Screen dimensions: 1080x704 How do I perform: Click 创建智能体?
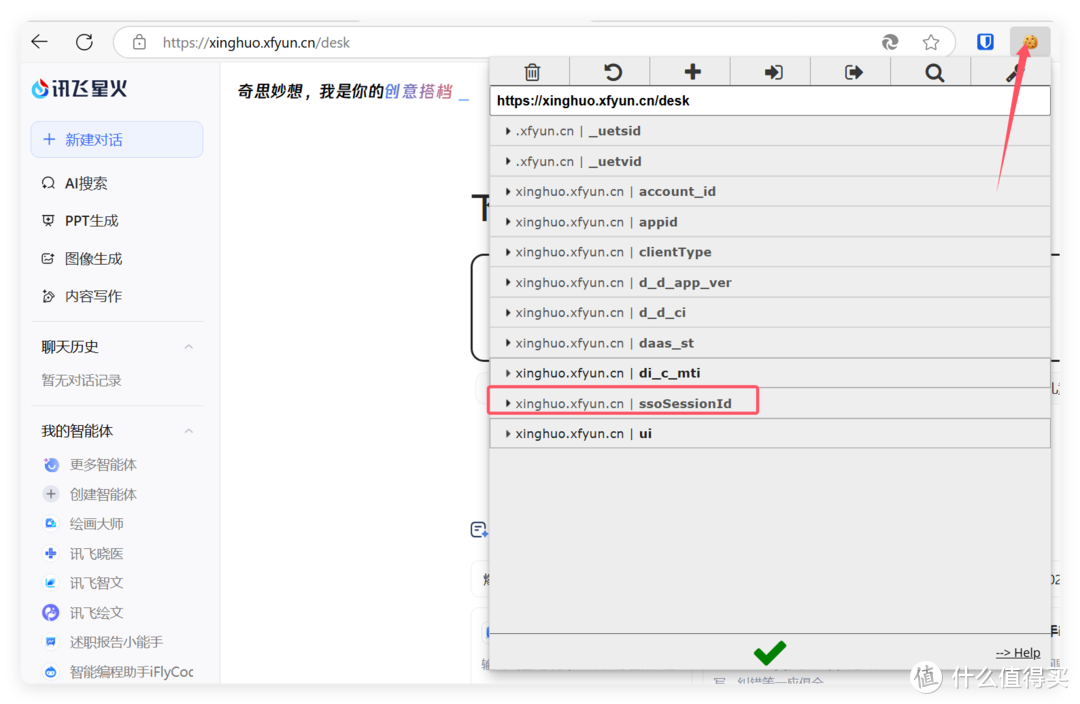point(90,494)
